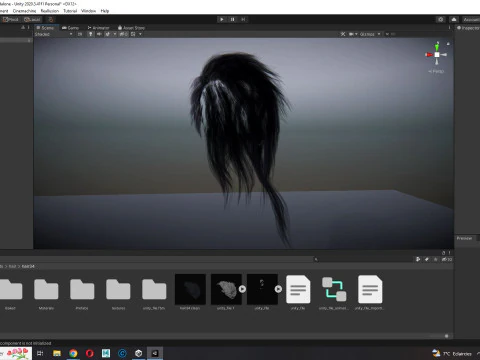This screenshot has height=360, width=480.
Task: Toggle Local handle rotation mode
Action: pos(32,19)
